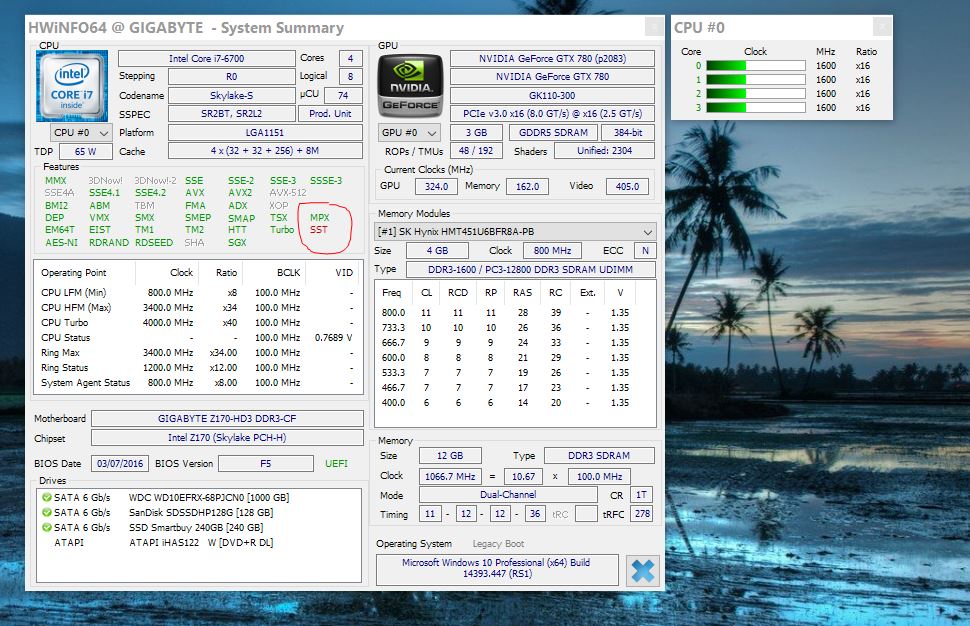Click the Dual-Channel mode field
Screen dimensions: 970x626
coord(508,495)
